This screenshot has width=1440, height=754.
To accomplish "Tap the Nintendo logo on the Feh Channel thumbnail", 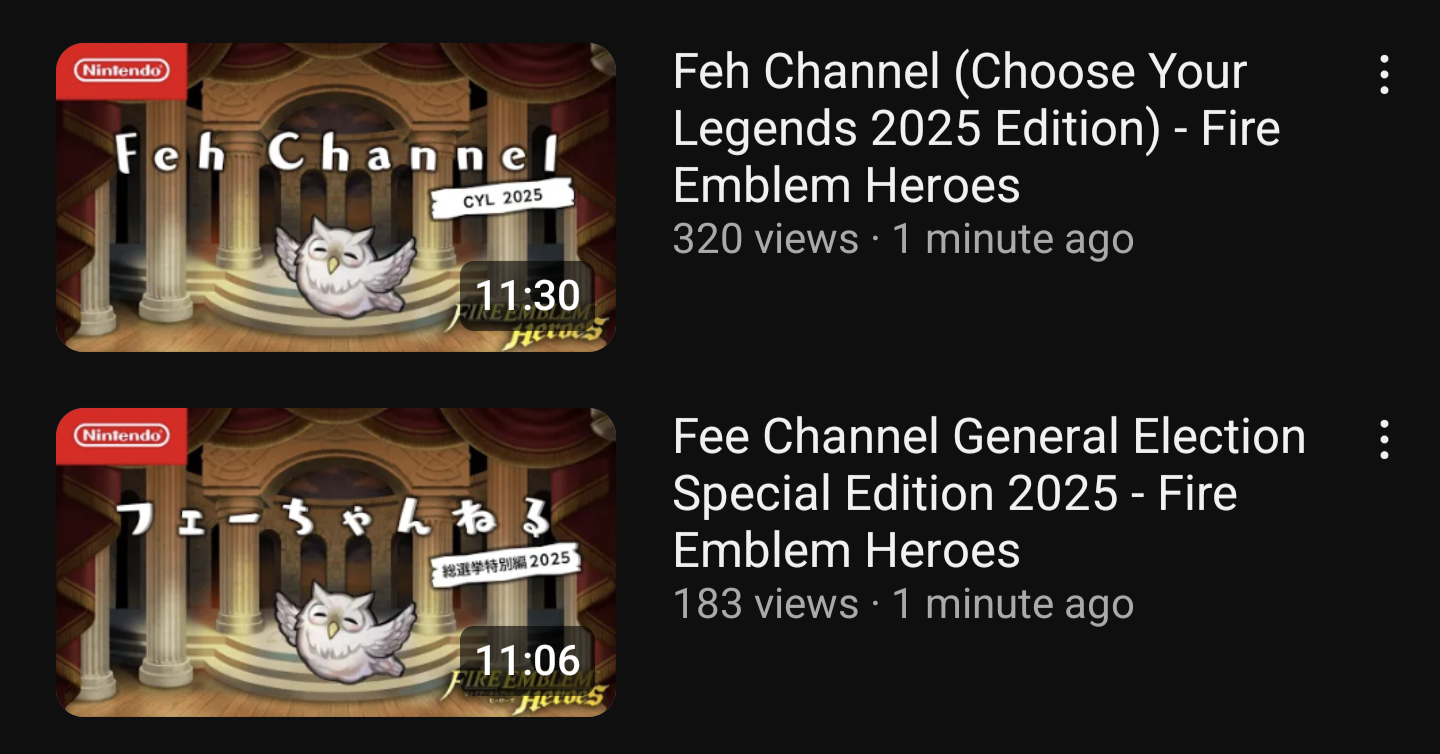I will pos(122,71).
